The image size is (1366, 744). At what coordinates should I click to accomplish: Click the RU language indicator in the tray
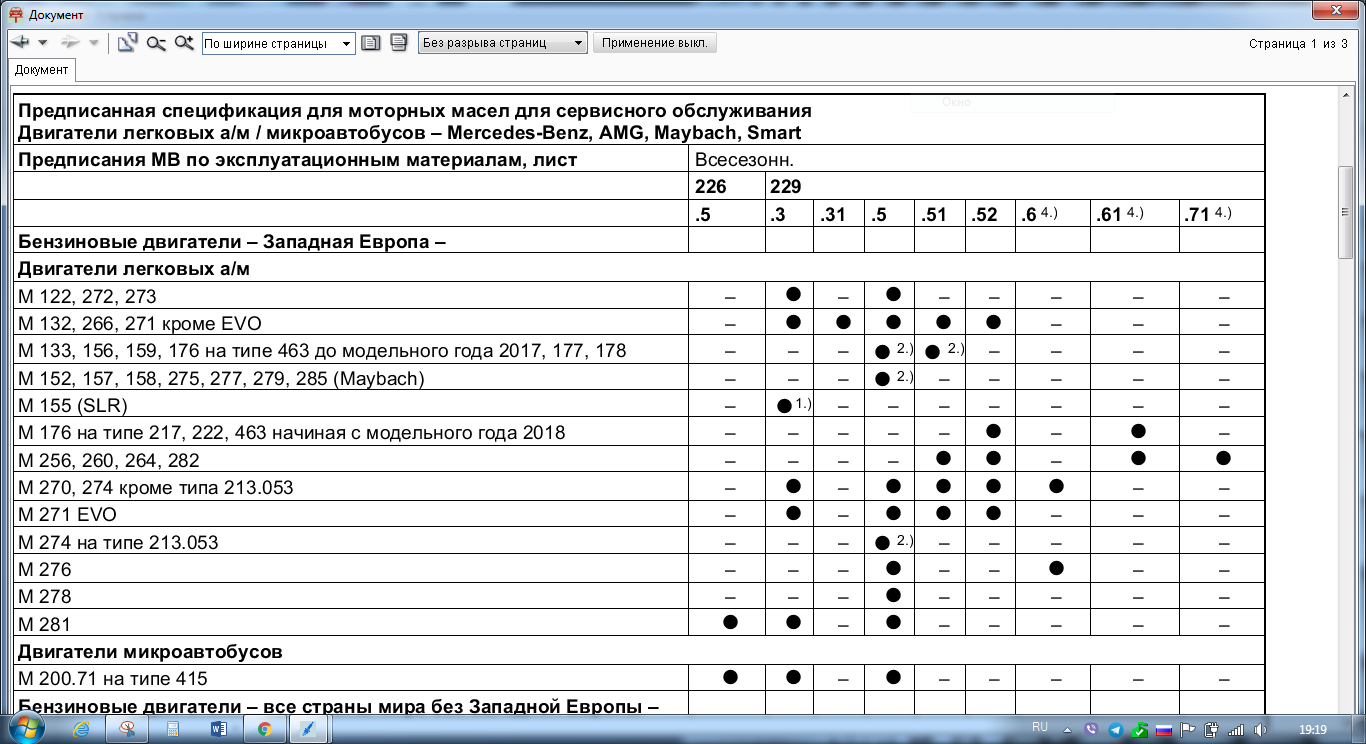point(1039,727)
